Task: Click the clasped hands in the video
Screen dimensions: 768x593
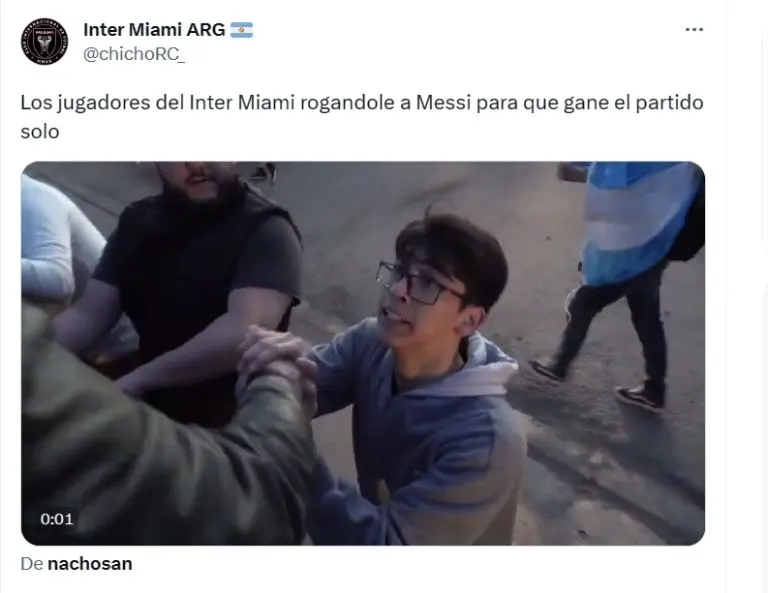Action: (x=277, y=359)
